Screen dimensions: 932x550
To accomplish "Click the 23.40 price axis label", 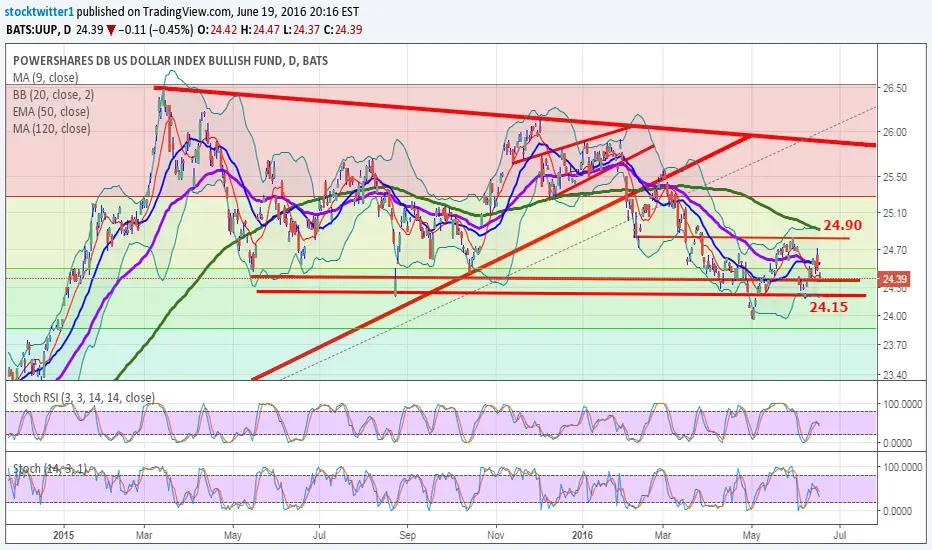I will [895, 375].
